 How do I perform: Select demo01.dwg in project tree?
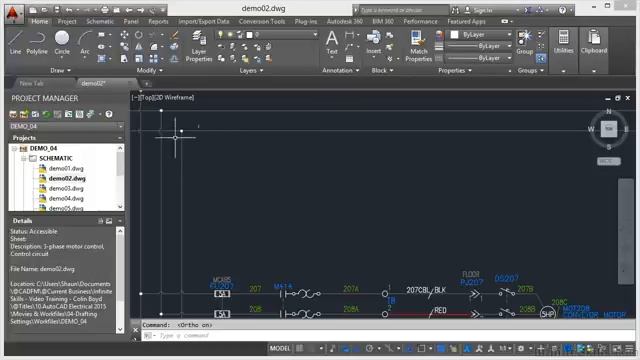point(66,168)
